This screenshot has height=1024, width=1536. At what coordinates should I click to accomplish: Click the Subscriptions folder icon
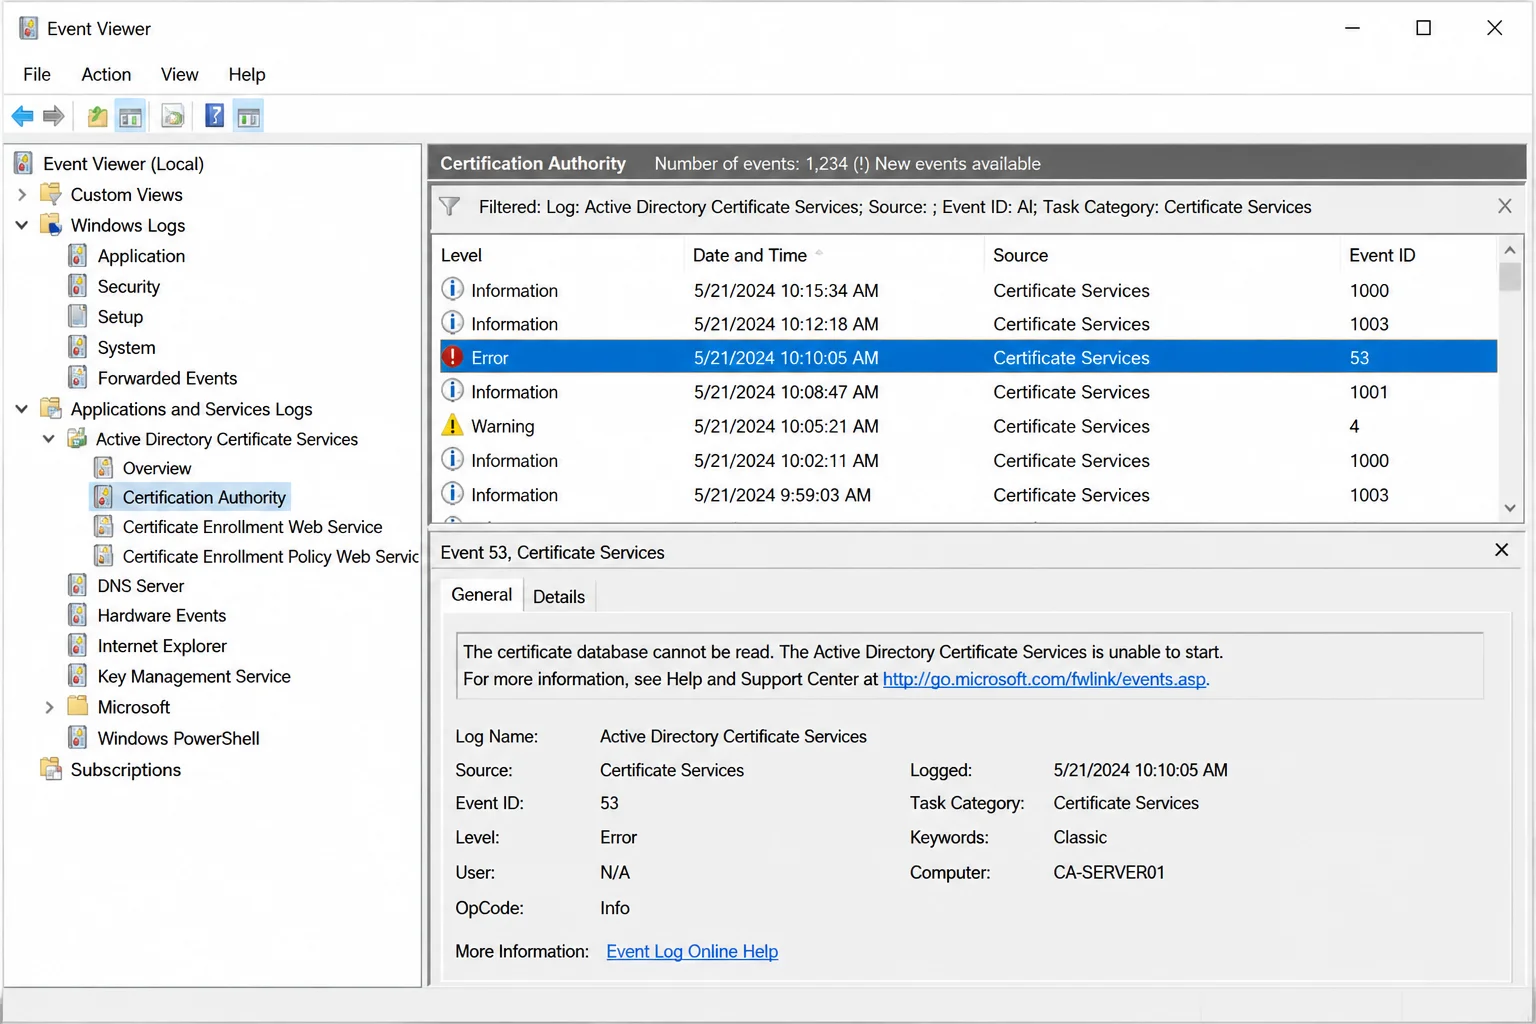pos(51,769)
